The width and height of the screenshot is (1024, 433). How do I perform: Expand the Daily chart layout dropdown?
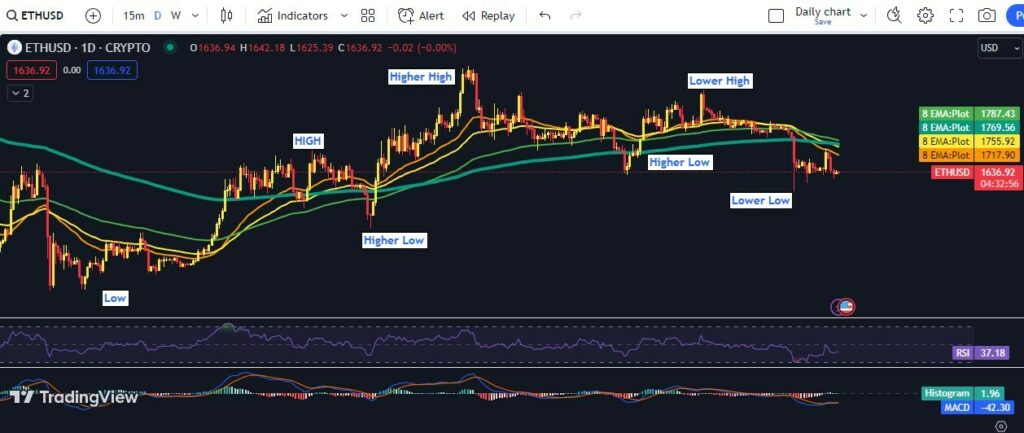point(864,15)
